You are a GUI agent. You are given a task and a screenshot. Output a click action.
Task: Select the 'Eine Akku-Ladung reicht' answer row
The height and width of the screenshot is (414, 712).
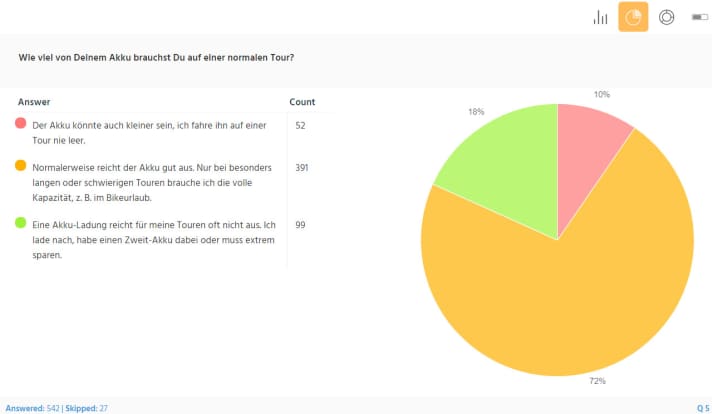(150, 240)
